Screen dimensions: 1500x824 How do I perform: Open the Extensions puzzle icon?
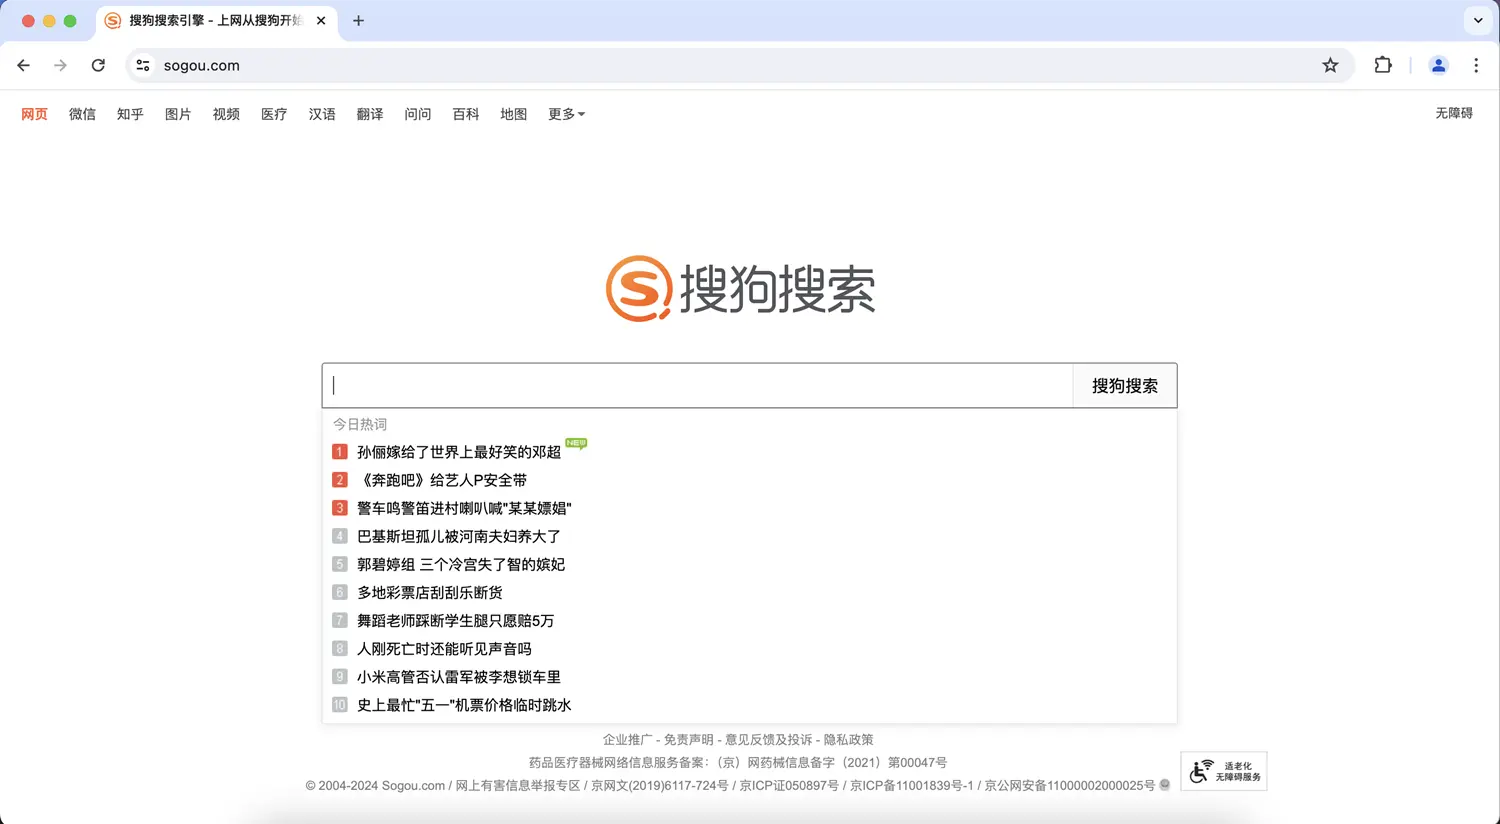(x=1383, y=65)
